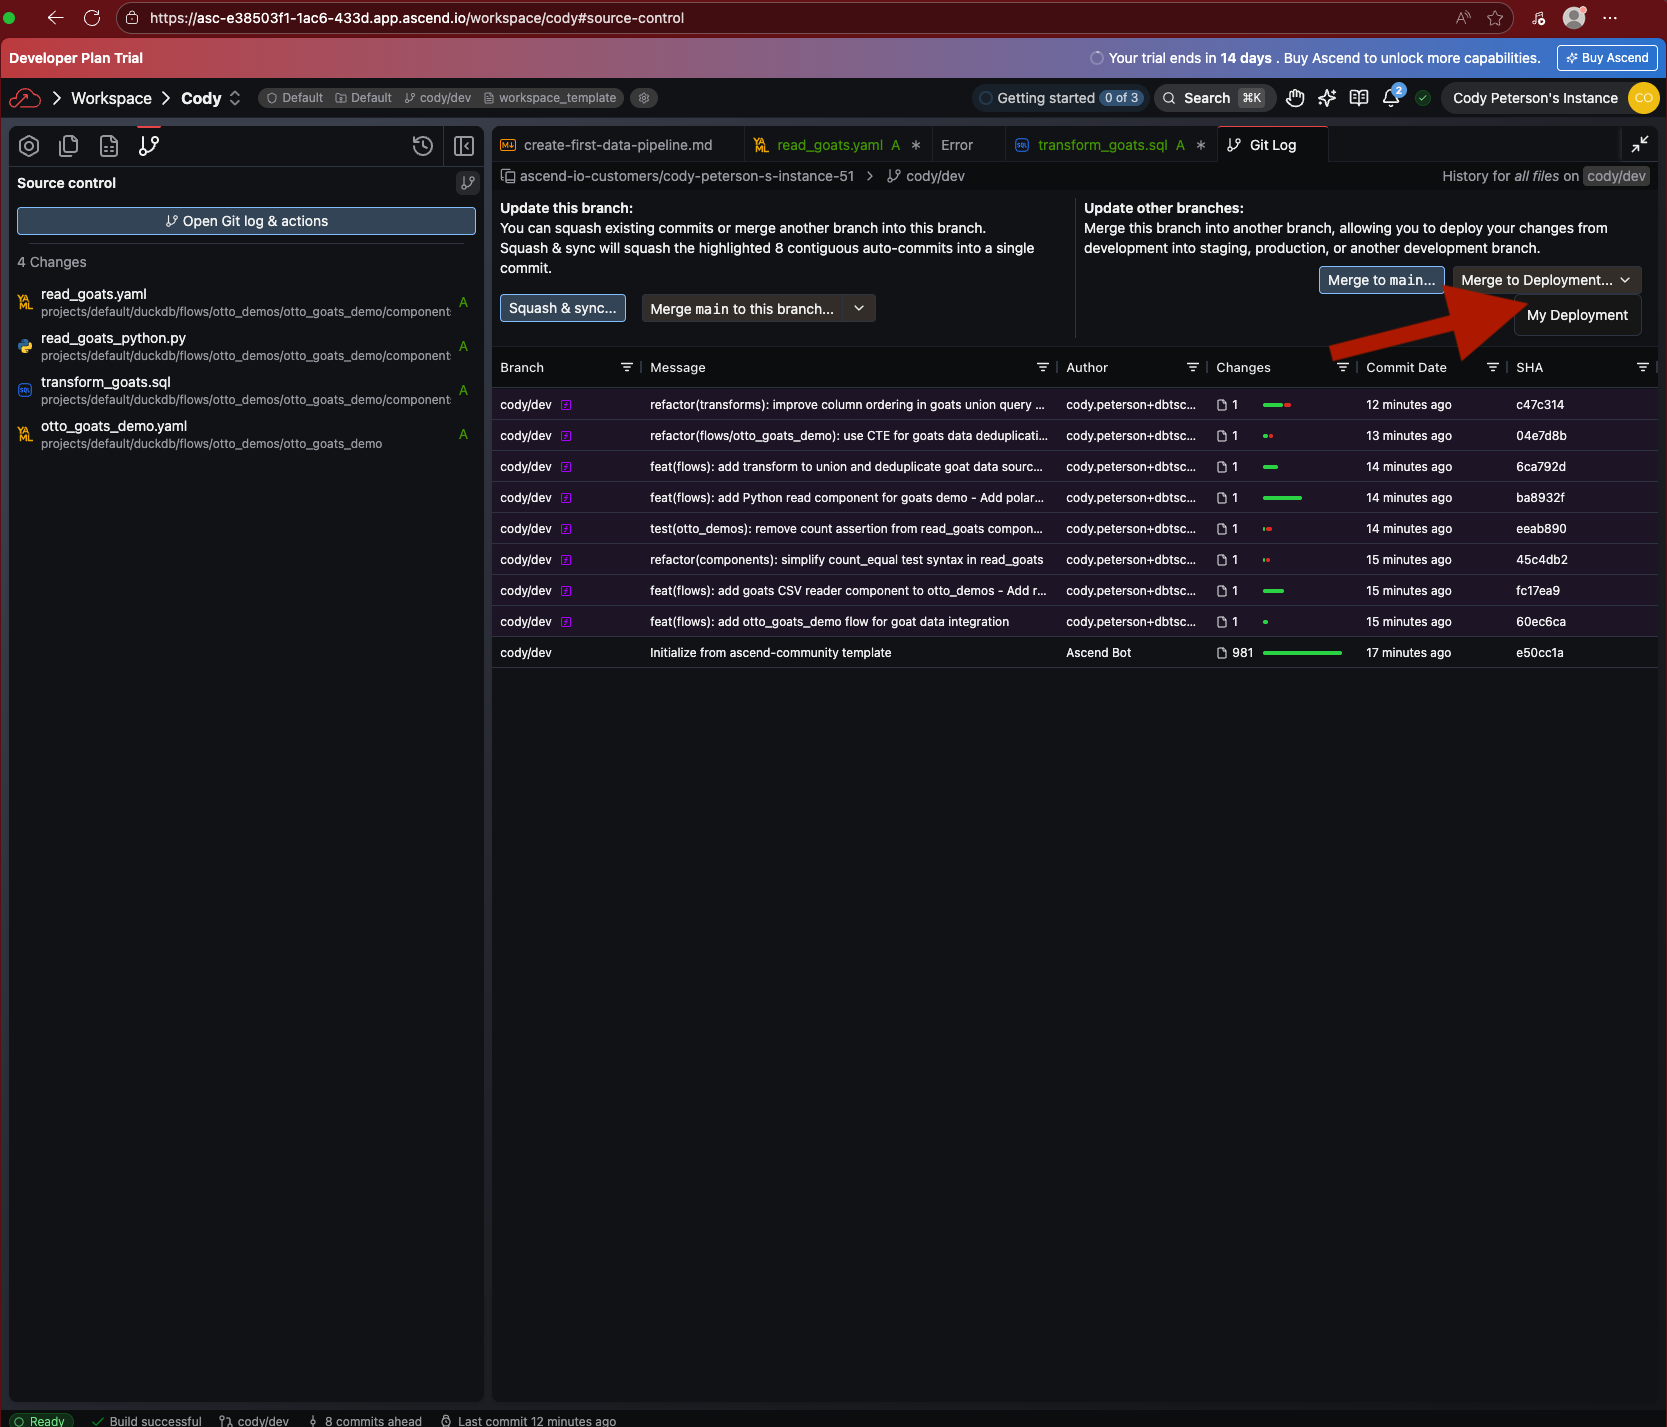The width and height of the screenshot is (1667, 1427).
Task: Open the Merge to Deployment dropdown
Action: pos(1547,280)
